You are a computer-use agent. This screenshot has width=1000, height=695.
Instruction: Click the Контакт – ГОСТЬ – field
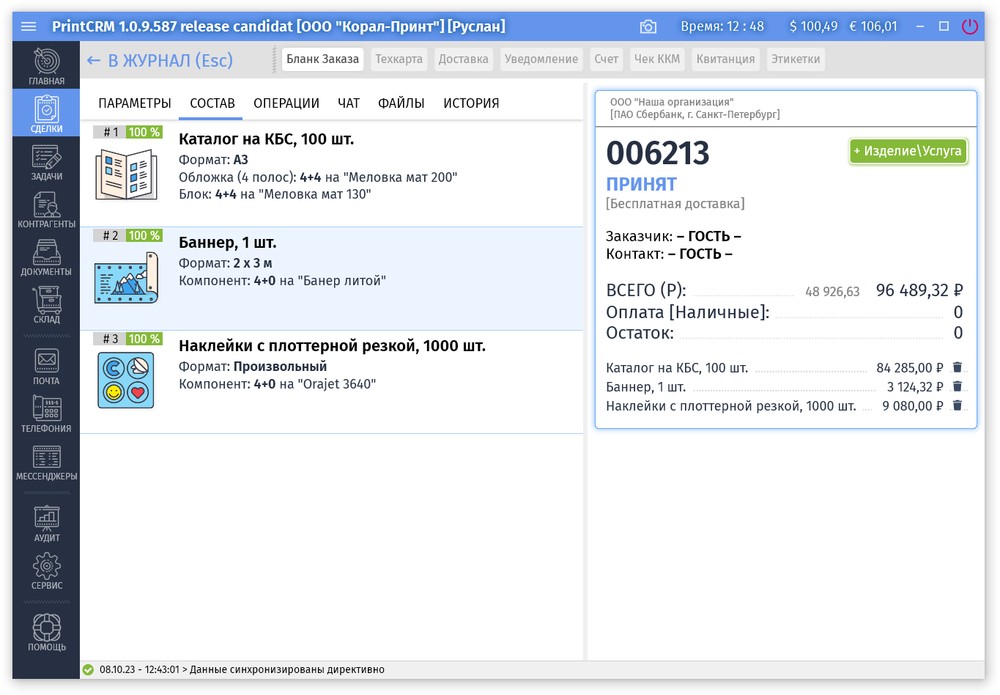click(669, 254)
